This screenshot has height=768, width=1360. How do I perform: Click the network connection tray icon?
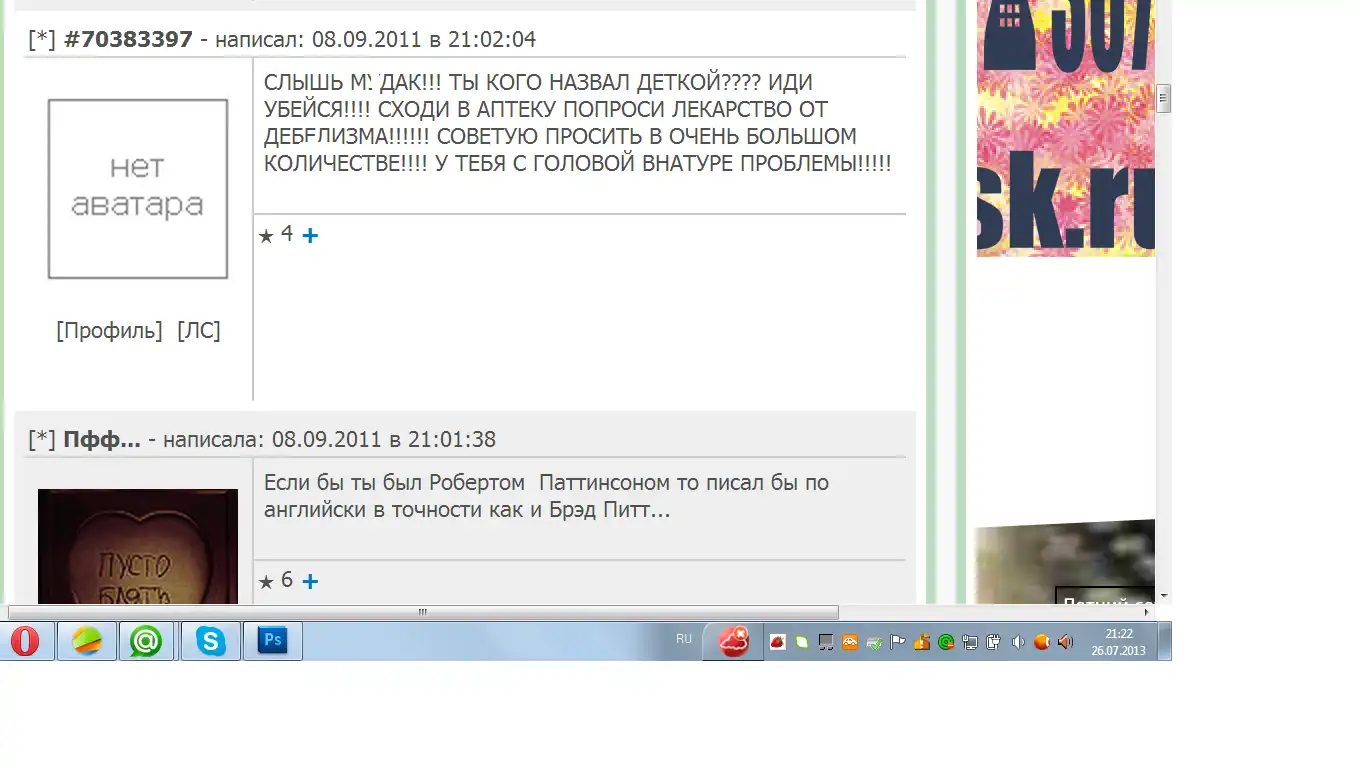click(x=970, y=642)
